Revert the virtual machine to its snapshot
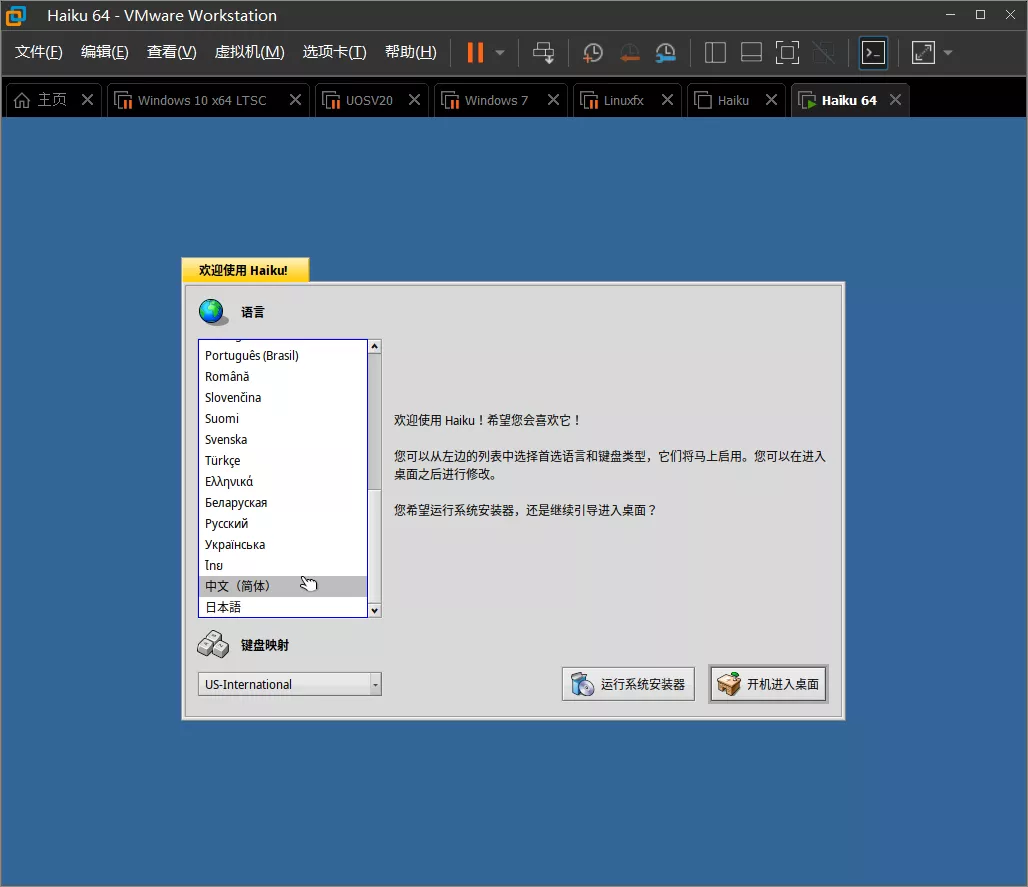This screenshot has width=1028, height=887. [629, 52]
